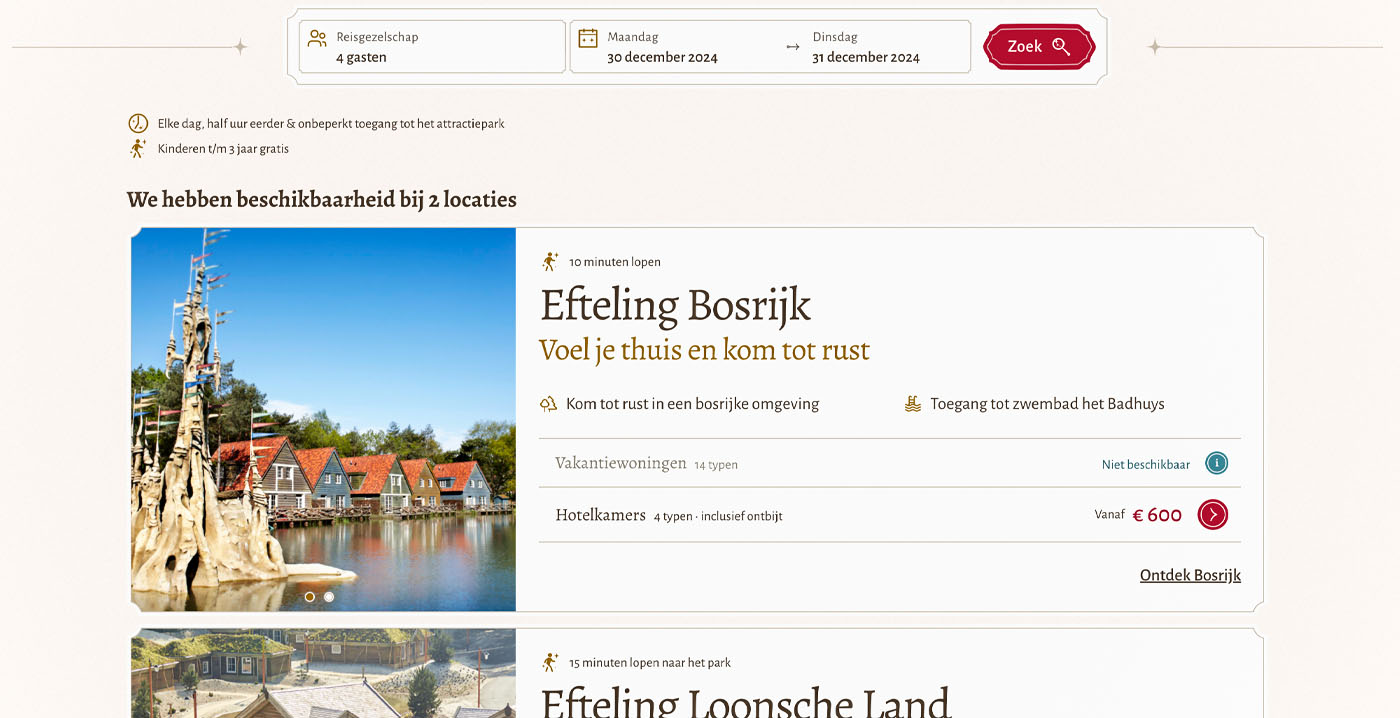
Task: Click the tree icon beside bosrijke omgeving
Action: (x=548, y=404)
